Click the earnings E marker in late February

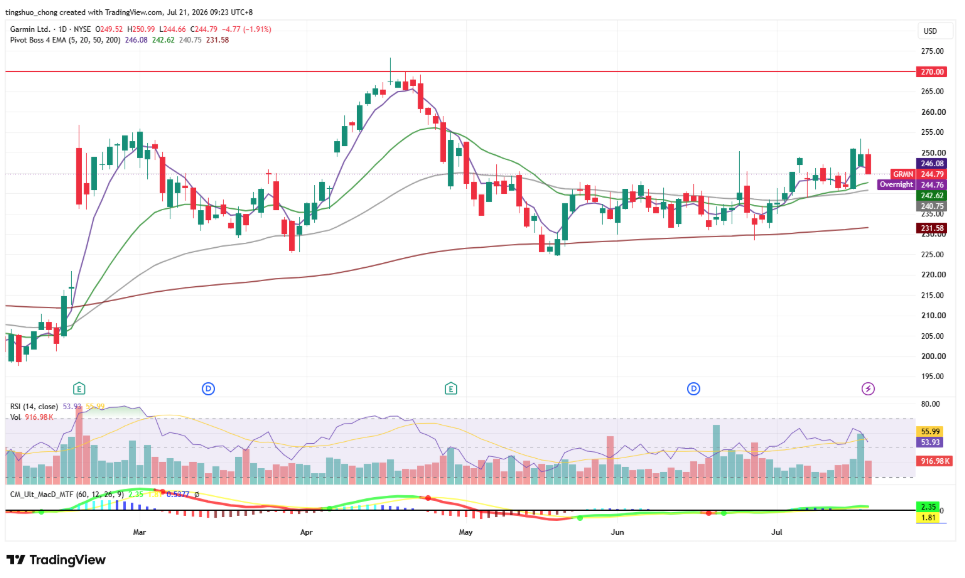point(78,388)
